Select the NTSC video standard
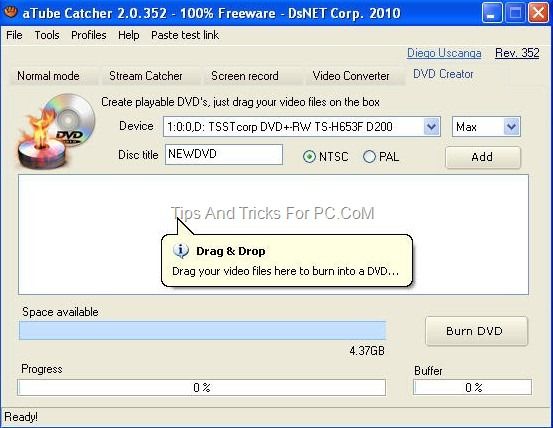The height and width of the screenshot is (428, 553). point(325,157)
